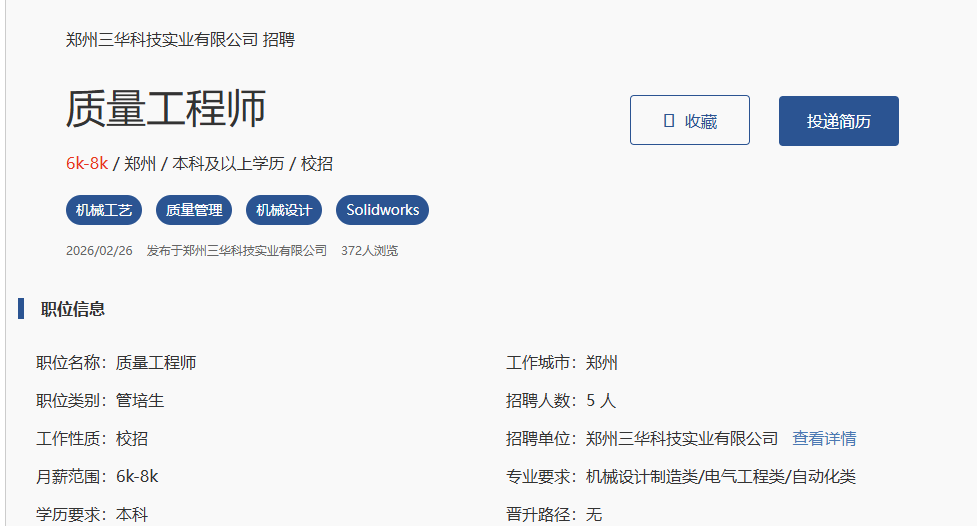Click the 管培生 job category value
This screenshot has height=526, width=977.
(140, 400)
